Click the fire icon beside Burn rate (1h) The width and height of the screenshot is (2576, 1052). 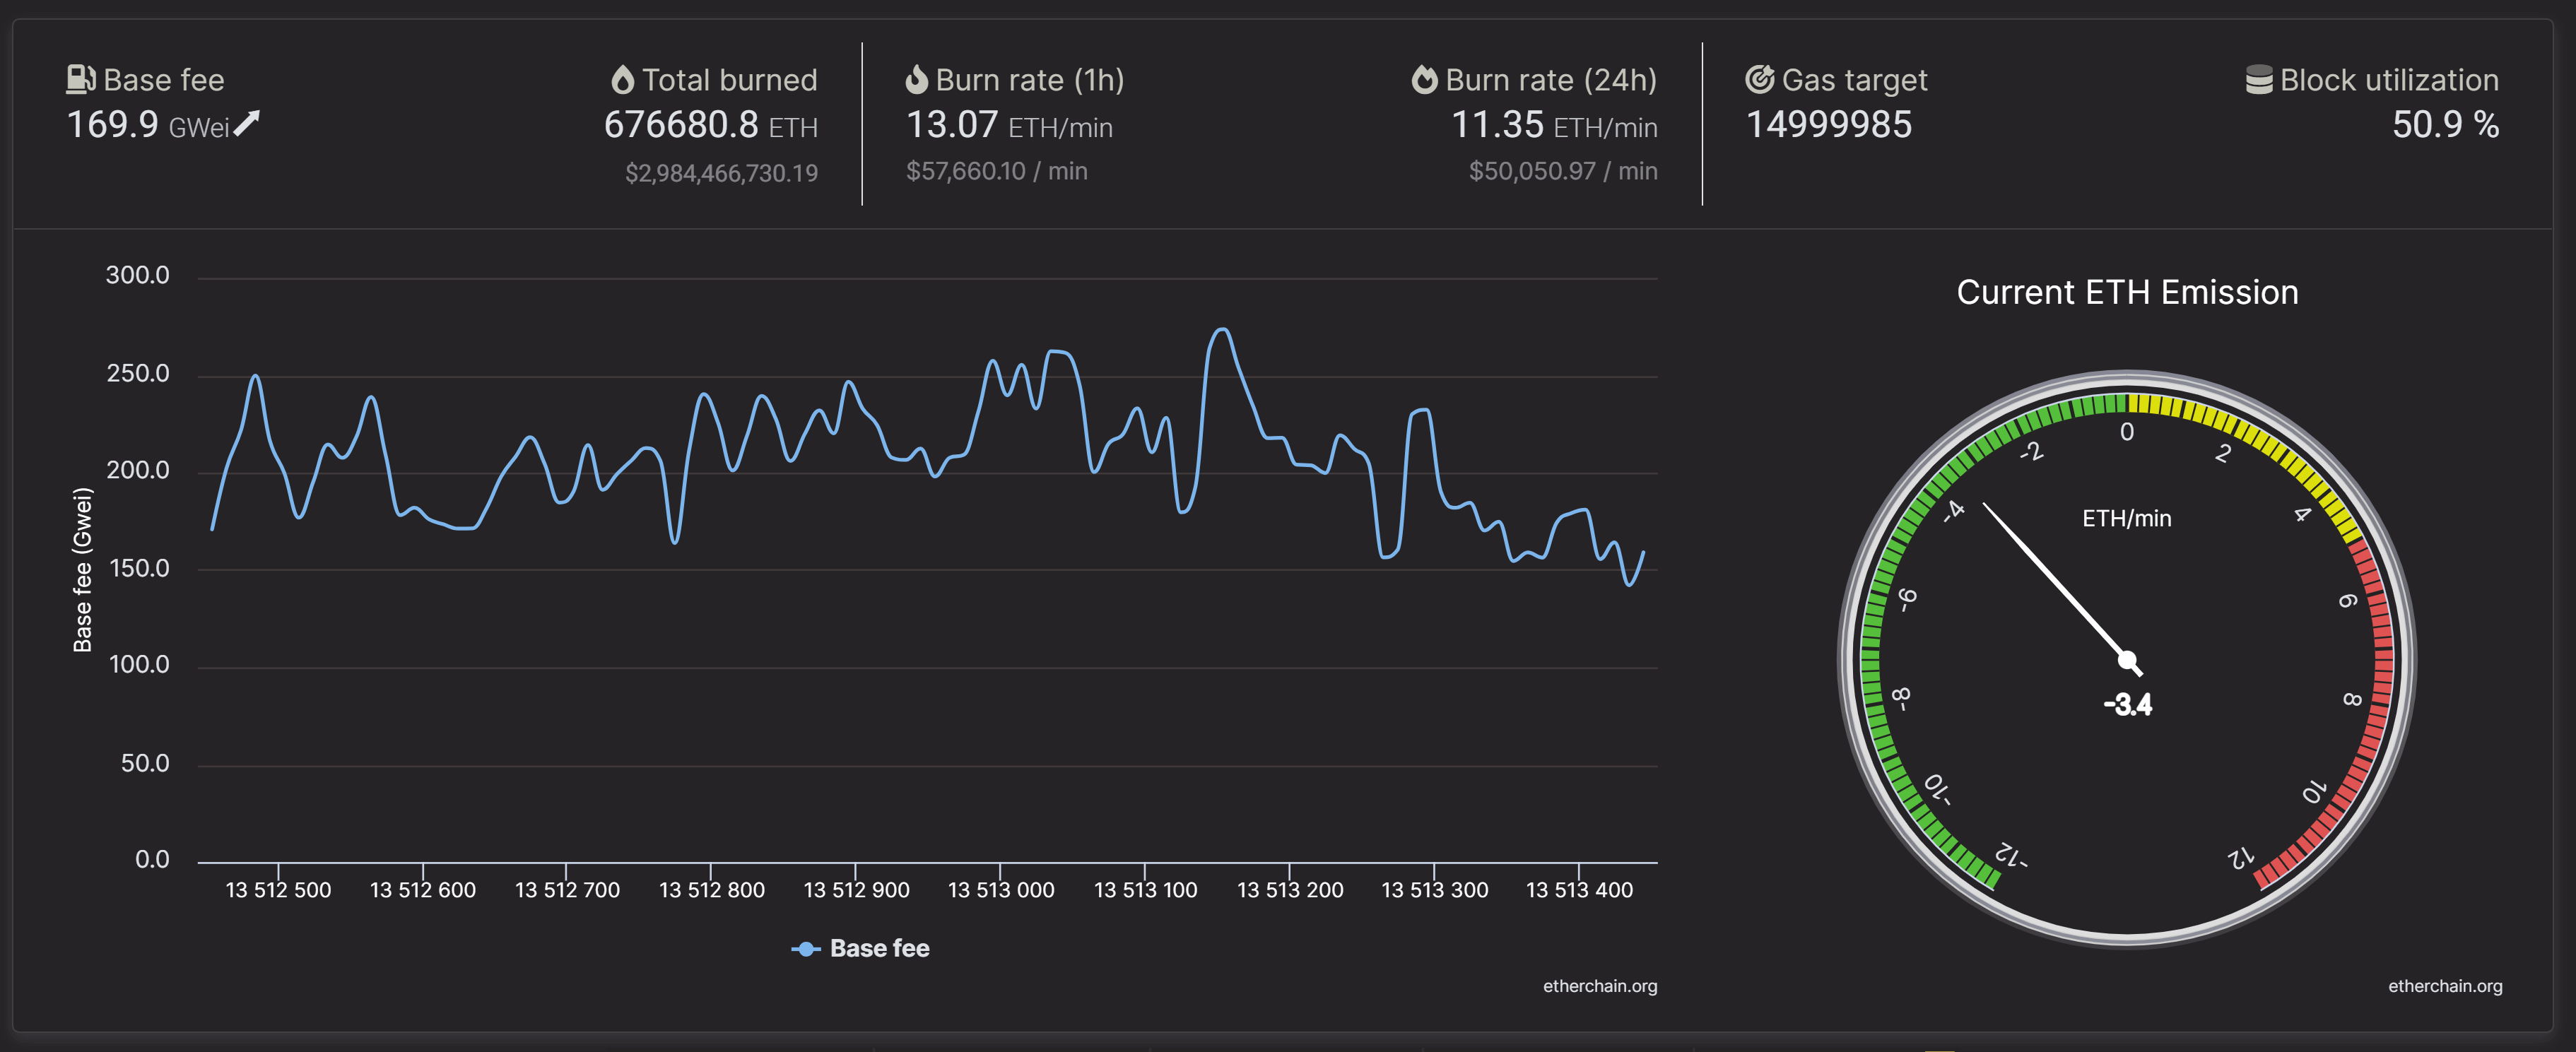point(917,79)
